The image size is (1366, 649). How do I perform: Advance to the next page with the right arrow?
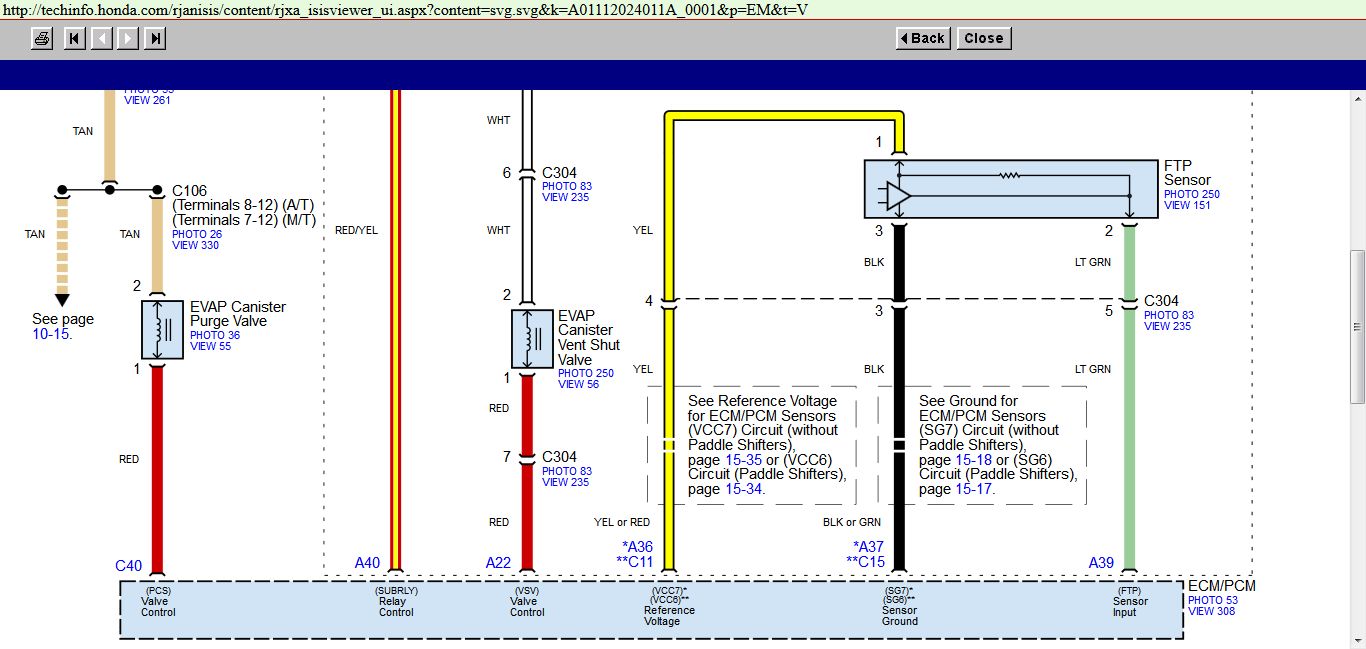pyautogui.click(x=128, y=38)
